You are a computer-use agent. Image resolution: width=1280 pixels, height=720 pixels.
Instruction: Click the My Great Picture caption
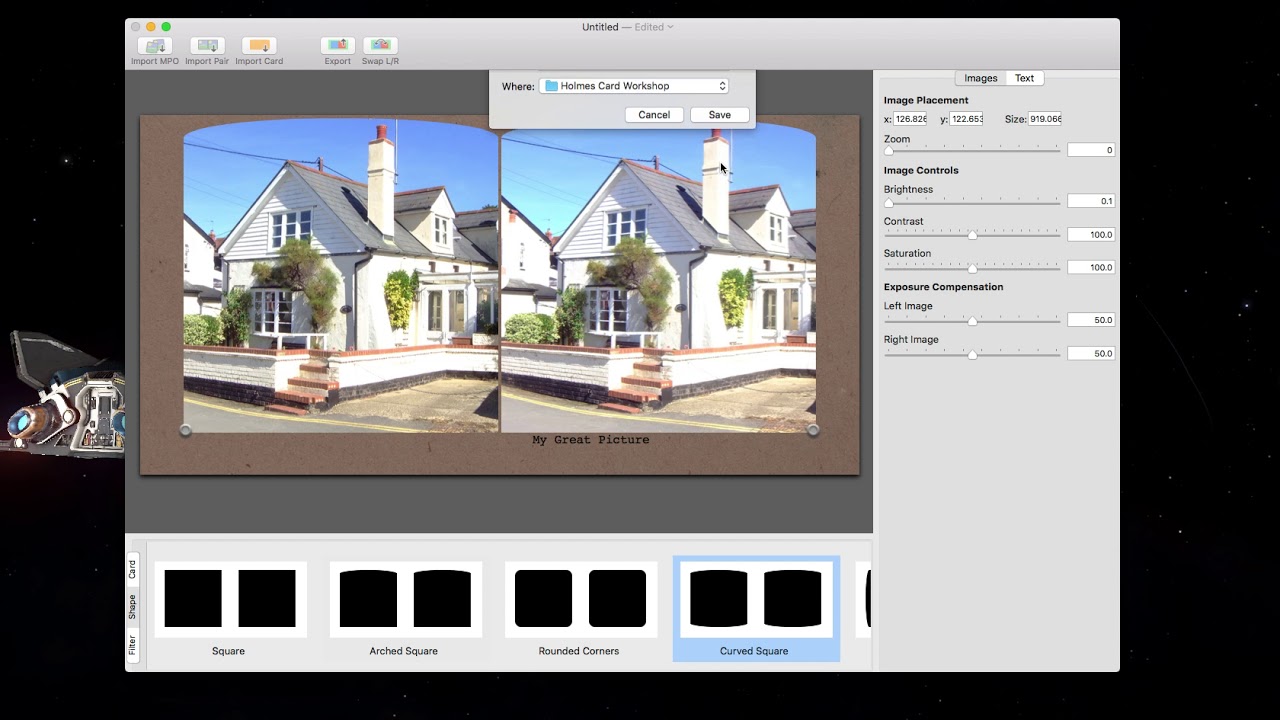tap(591, 440)
